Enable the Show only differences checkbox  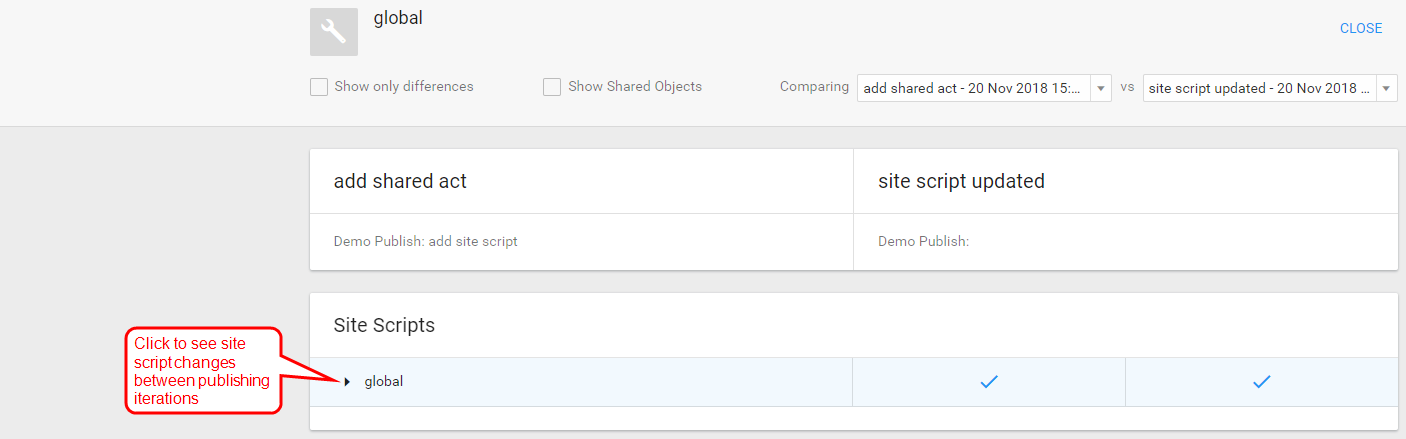(x=319, y=87)
